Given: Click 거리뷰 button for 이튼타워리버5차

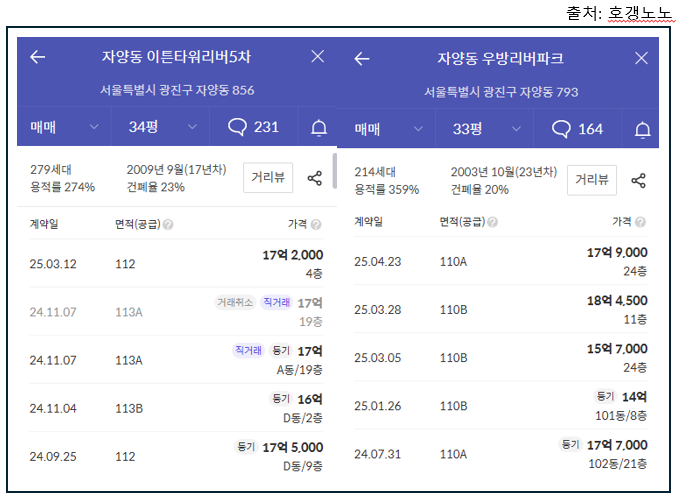Looking at the screenshot, I should tap(268, 178).
